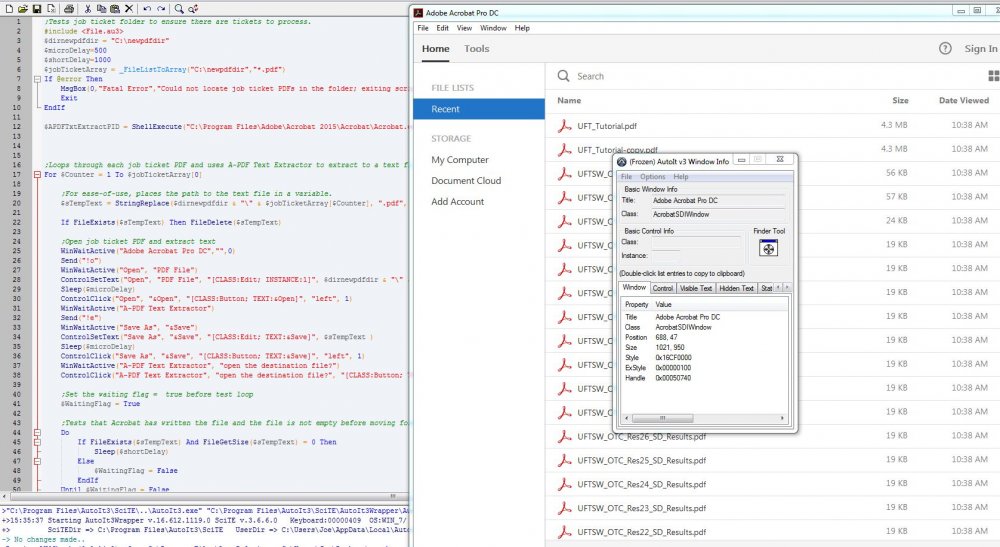
Task: Click the Open folder icon in SciTE toolbar
Action: (x=23, y=8)
